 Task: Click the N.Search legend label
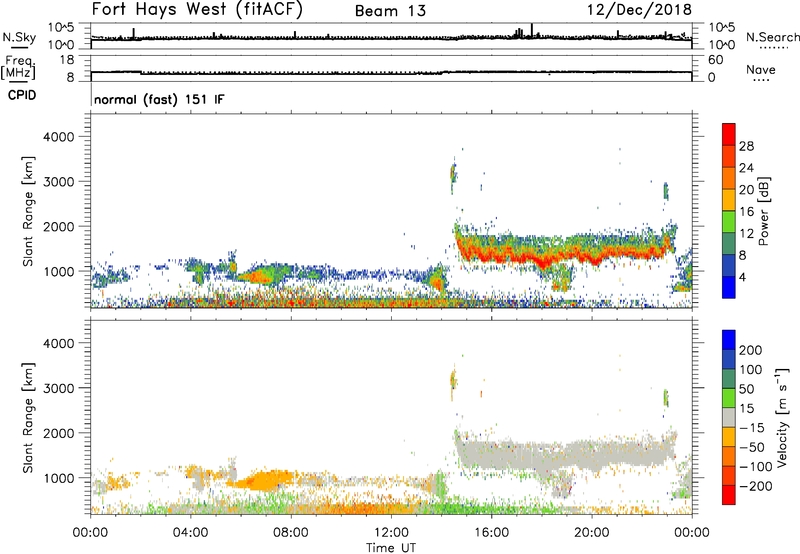tap(772, 37)
